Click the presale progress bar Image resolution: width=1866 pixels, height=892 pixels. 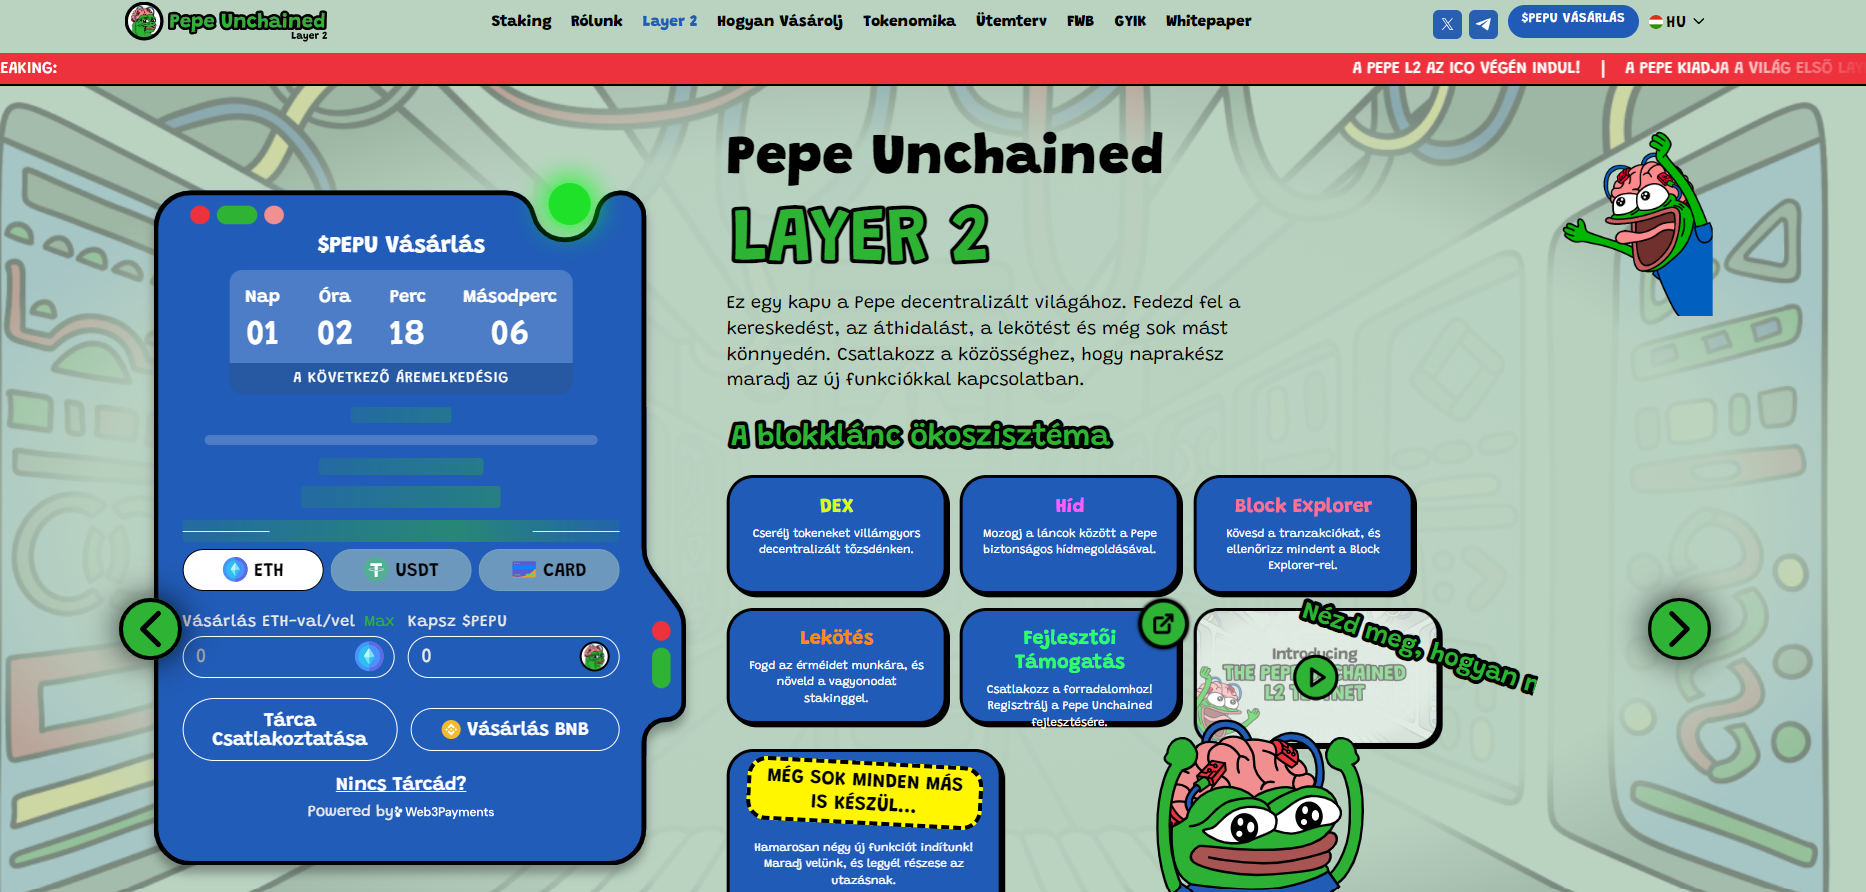pos(401,440)
